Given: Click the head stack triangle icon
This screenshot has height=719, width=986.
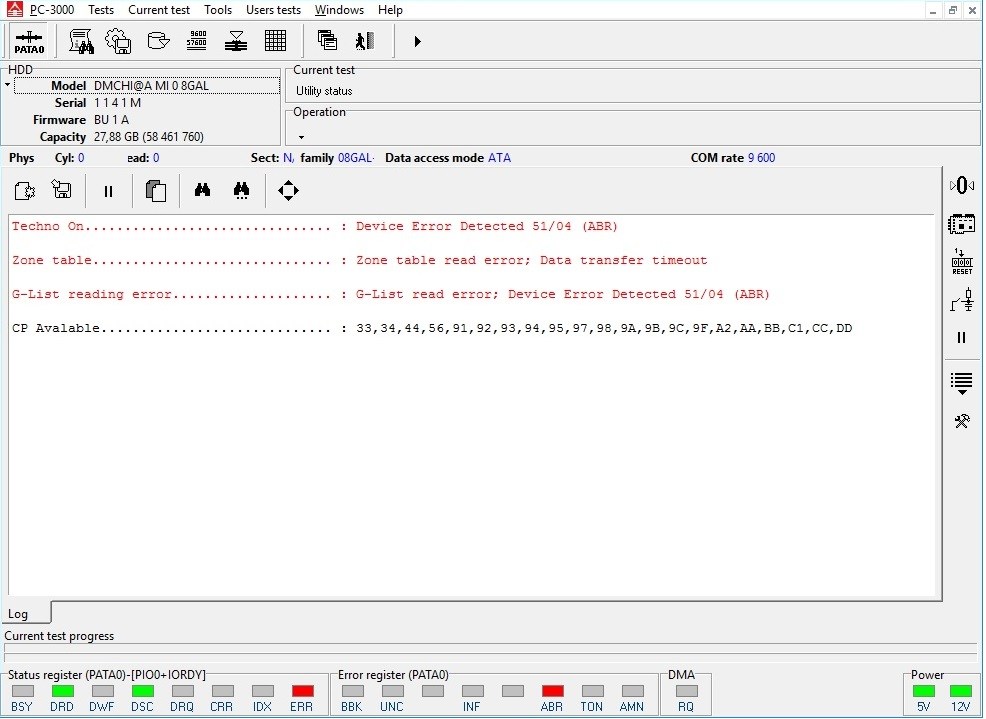Looking at the screenshot, I should pyautogui.click(x=236, y=42).
